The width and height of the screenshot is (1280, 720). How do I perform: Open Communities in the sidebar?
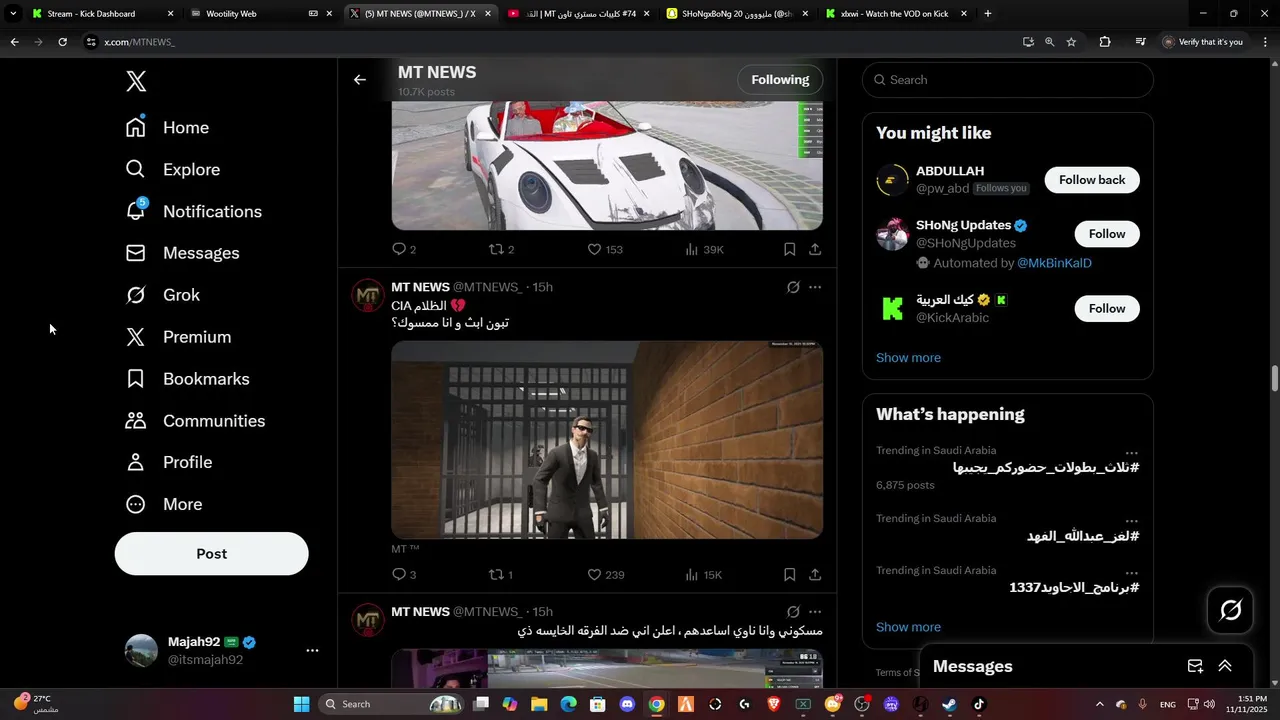point(196,421)
